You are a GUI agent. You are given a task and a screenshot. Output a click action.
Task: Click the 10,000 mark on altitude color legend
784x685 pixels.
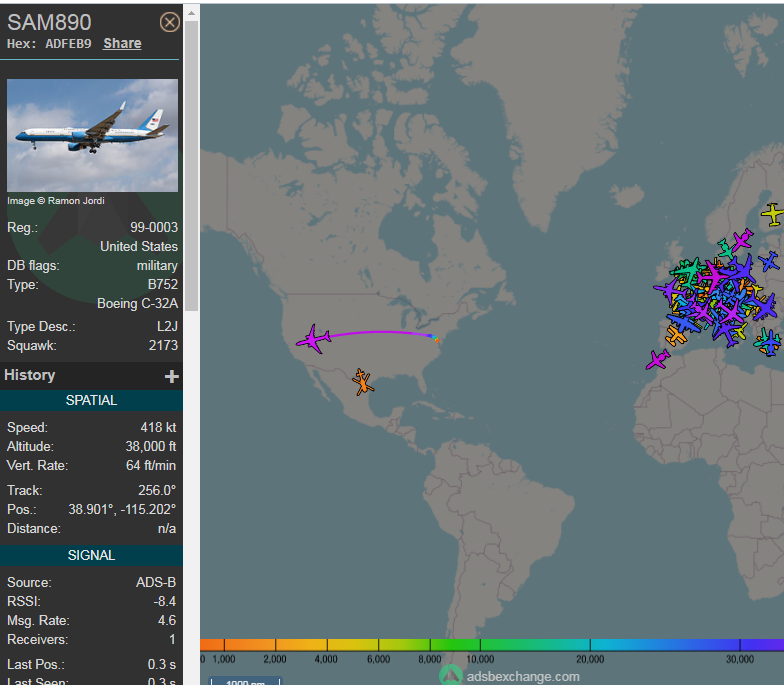point(480,659)
